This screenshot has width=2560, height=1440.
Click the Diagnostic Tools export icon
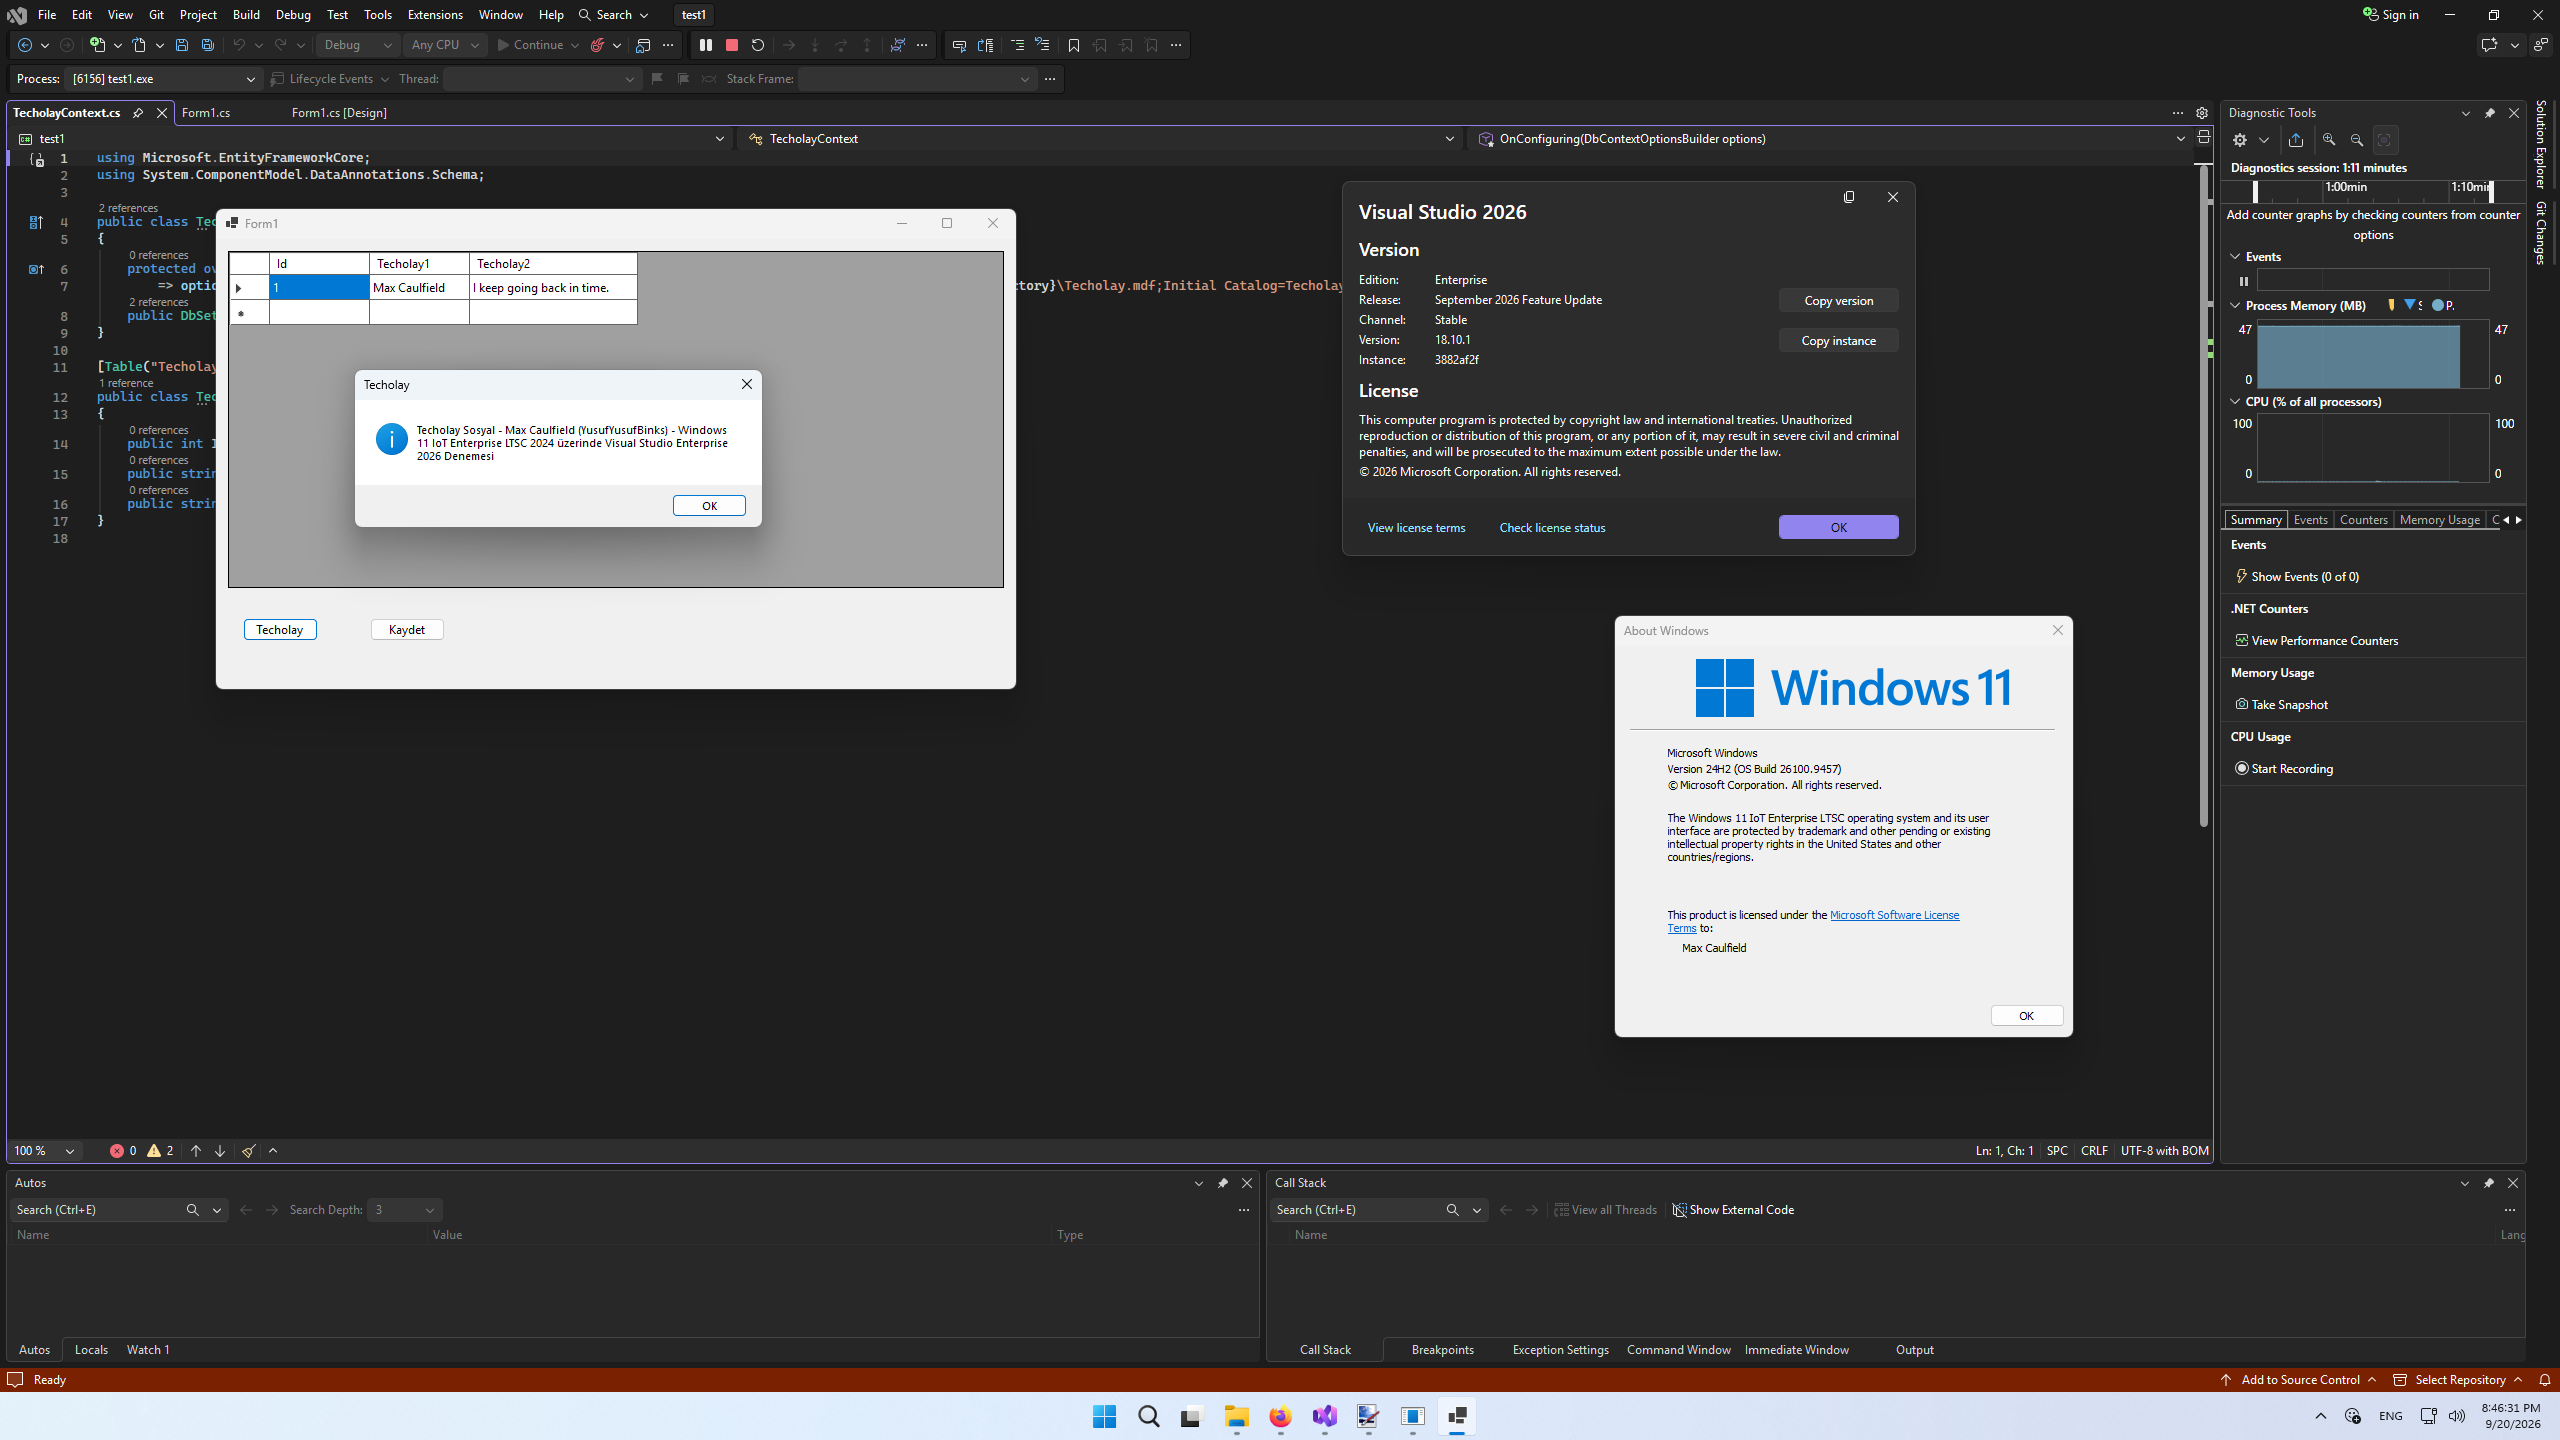click(x=2296, y=140)
